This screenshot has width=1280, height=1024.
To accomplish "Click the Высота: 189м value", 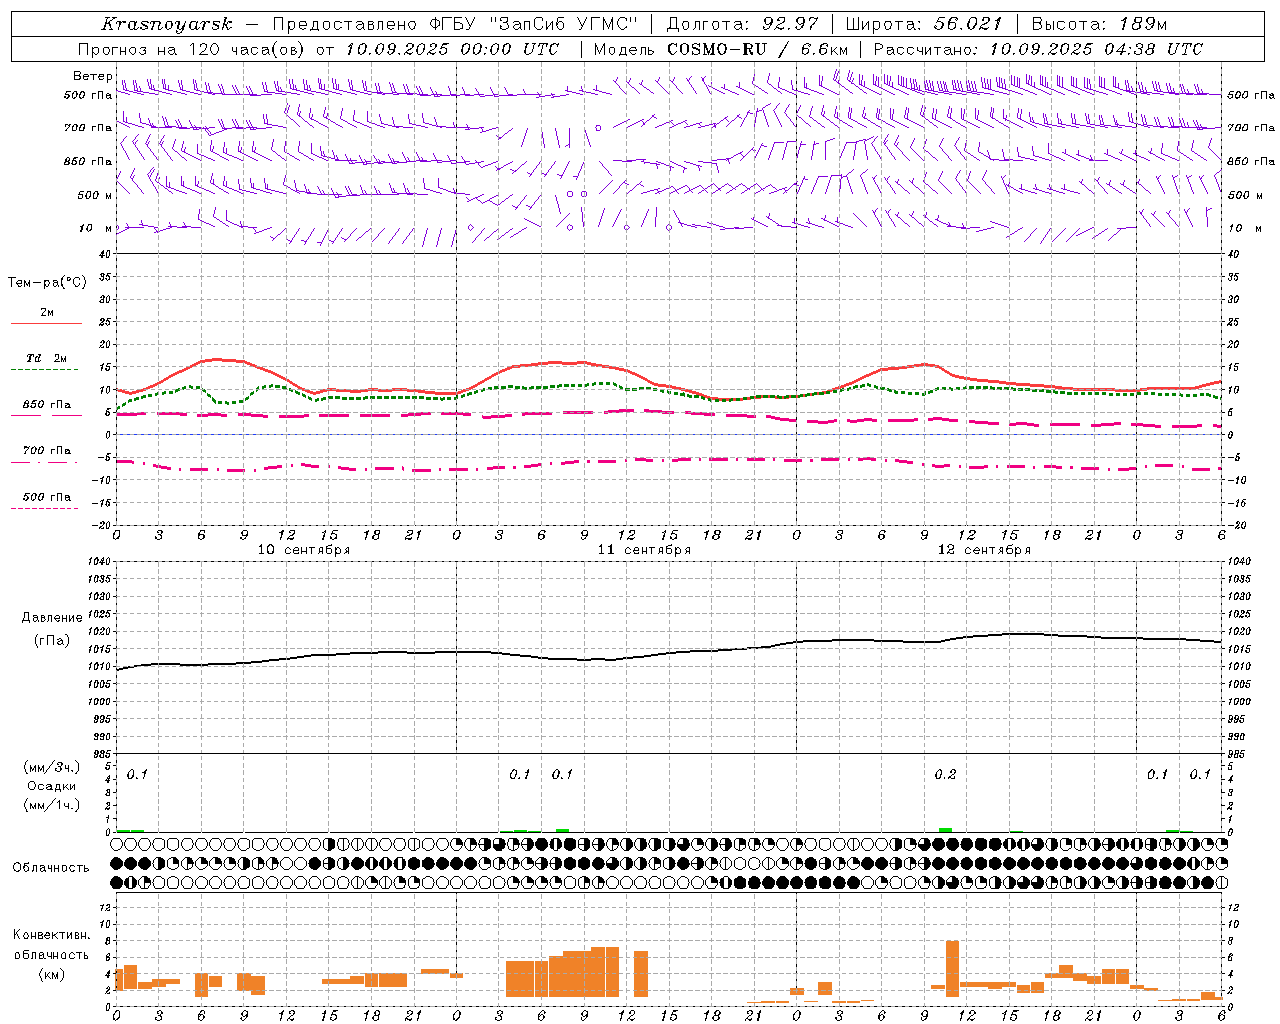I will (1099, 24).
